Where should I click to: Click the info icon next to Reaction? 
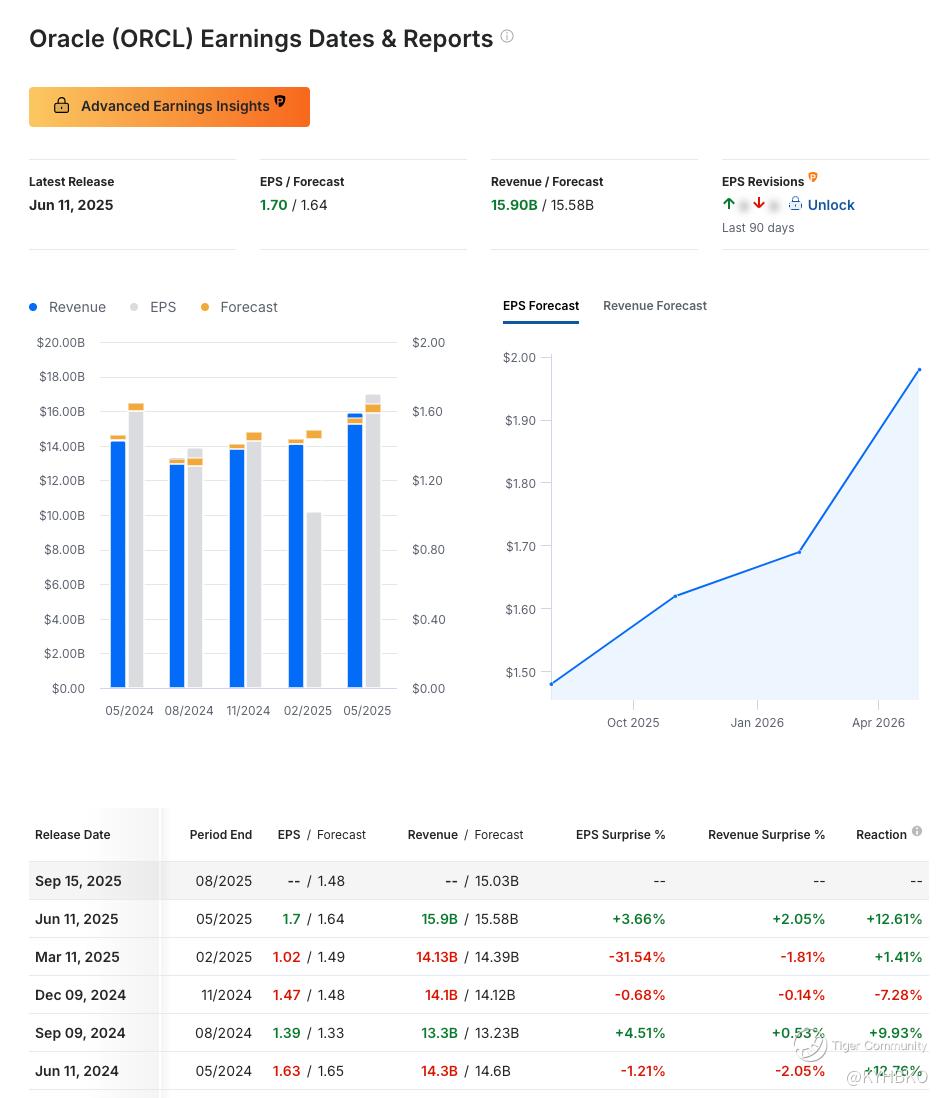pos(917,831)
